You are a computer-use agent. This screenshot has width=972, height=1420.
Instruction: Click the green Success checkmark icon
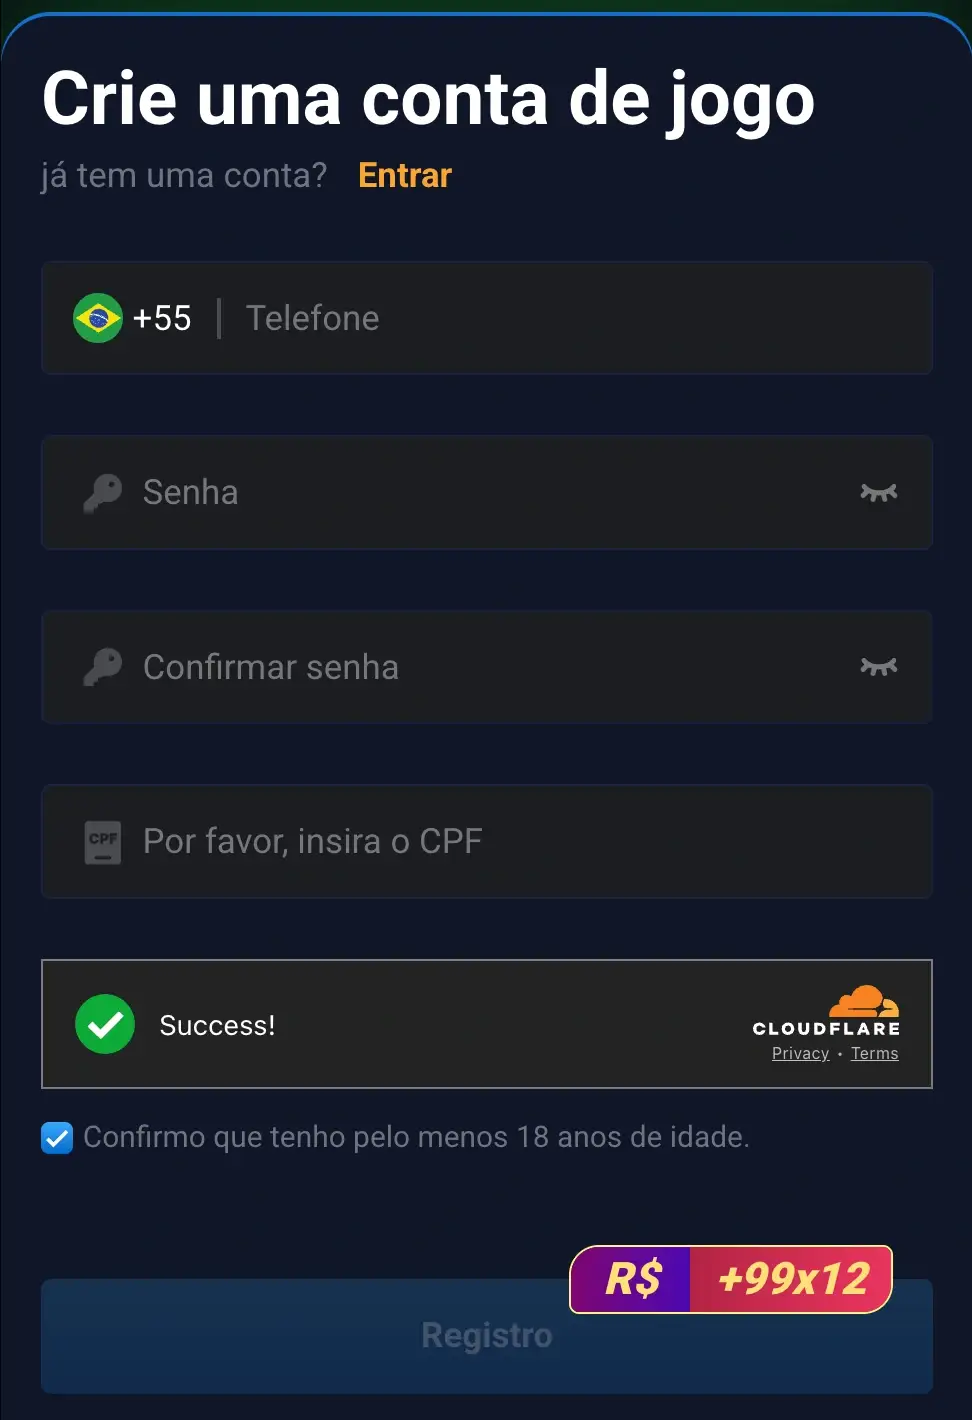click(105, 1024)
